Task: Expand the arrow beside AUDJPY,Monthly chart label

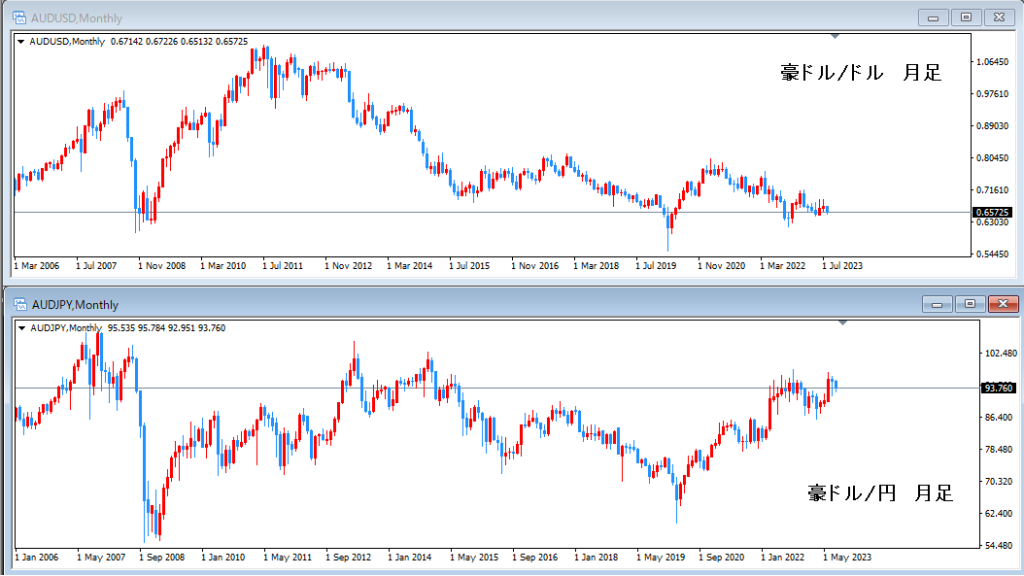Action: [x=22, y=328]
